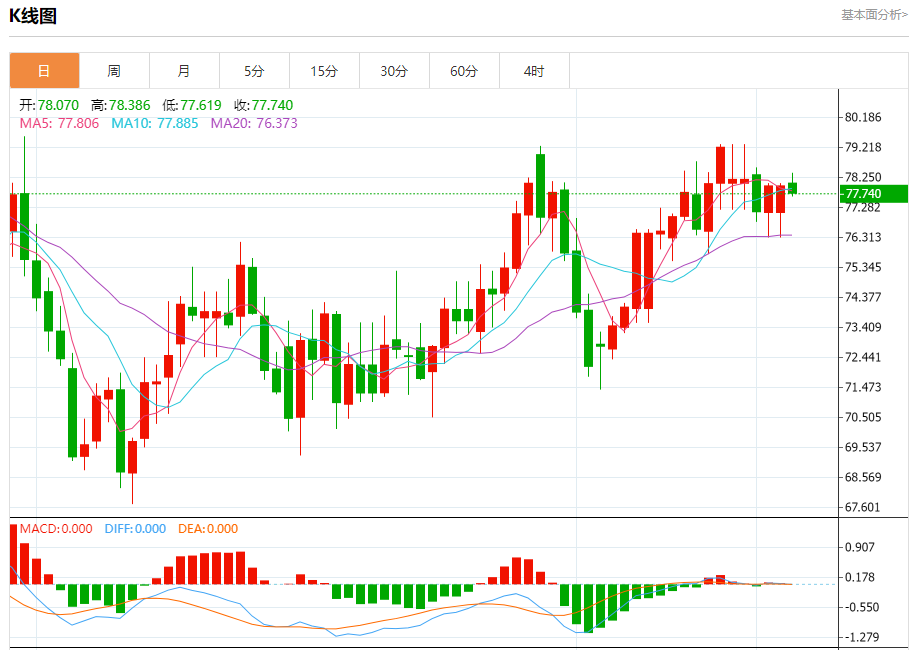Screen dimensions: 914x650
Task: Click the green 77.740 current price tag
Action: pos(873,194)
